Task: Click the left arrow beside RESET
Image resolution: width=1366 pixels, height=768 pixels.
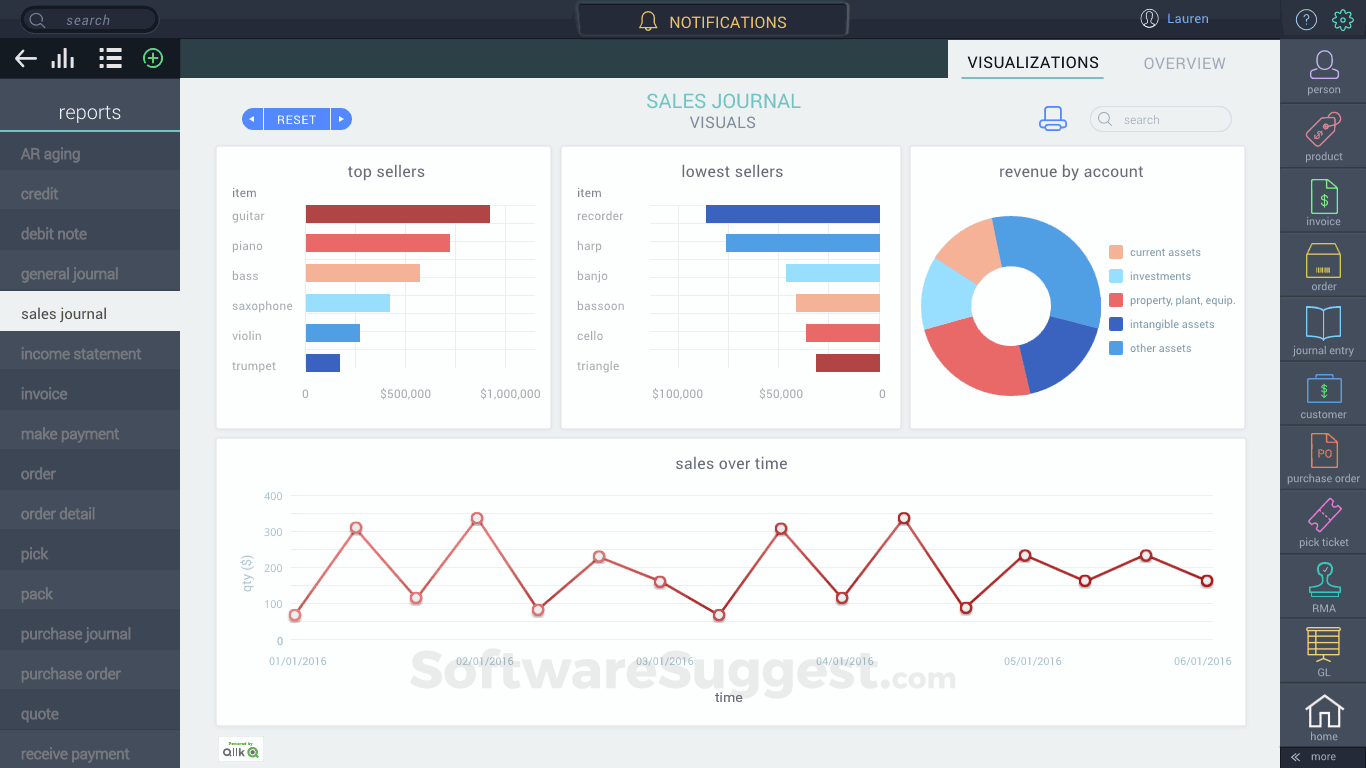Action: [252, 118]
